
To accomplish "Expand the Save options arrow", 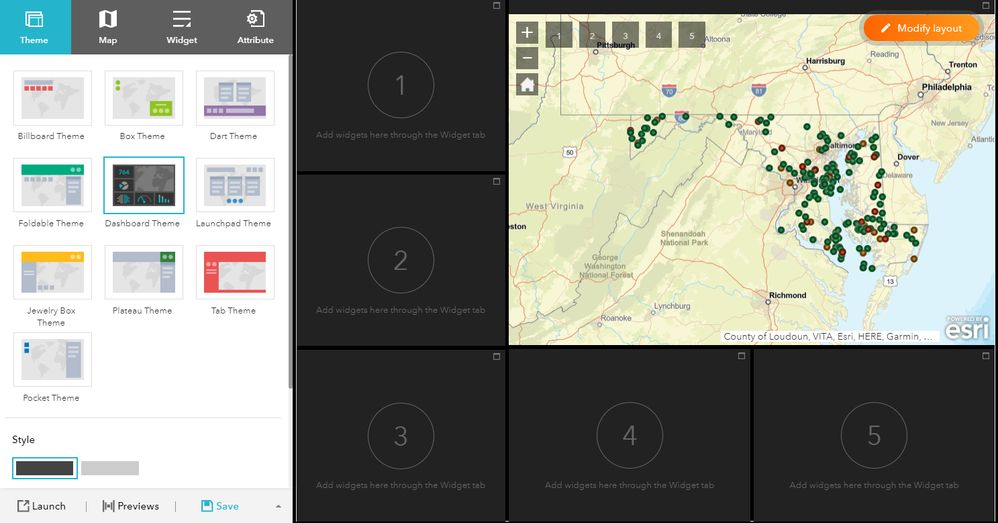I will coord(278,506).
